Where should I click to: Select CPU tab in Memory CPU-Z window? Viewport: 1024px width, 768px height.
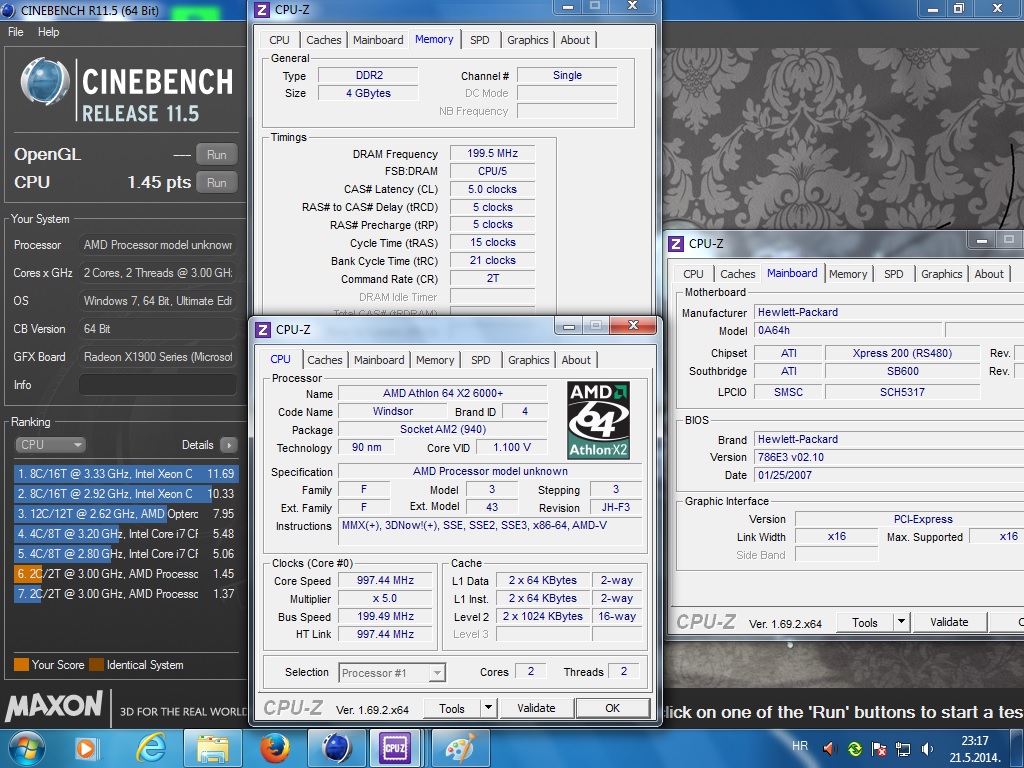tap(279, 40)
